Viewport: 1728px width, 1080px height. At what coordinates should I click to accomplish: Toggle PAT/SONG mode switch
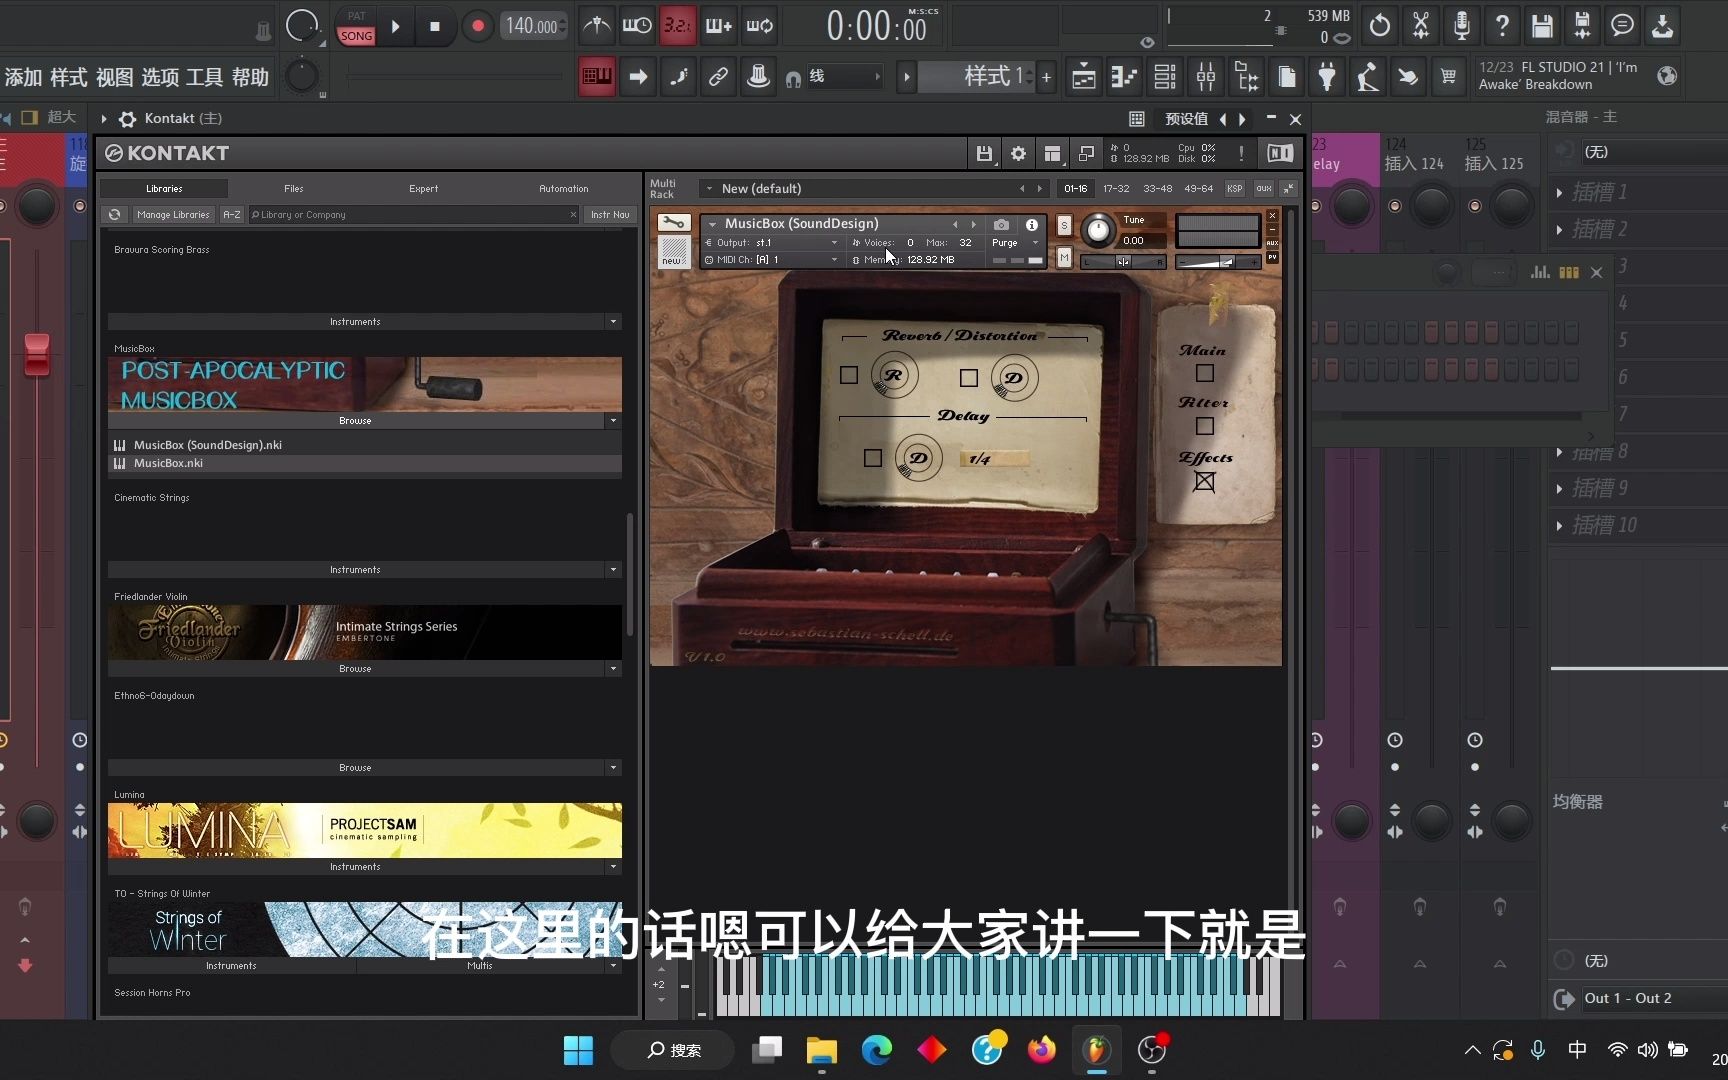pyautogui.click(x=356, y=27)
